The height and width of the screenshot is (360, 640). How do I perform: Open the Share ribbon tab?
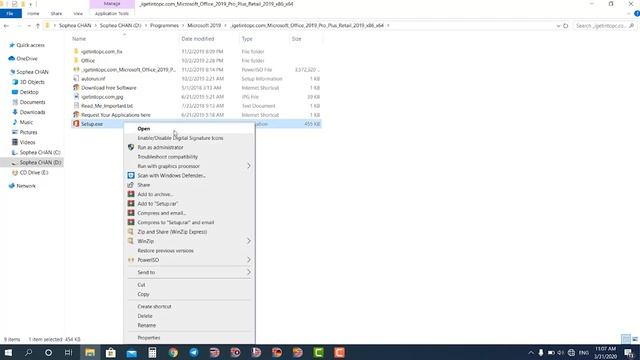tap(56, 13)
